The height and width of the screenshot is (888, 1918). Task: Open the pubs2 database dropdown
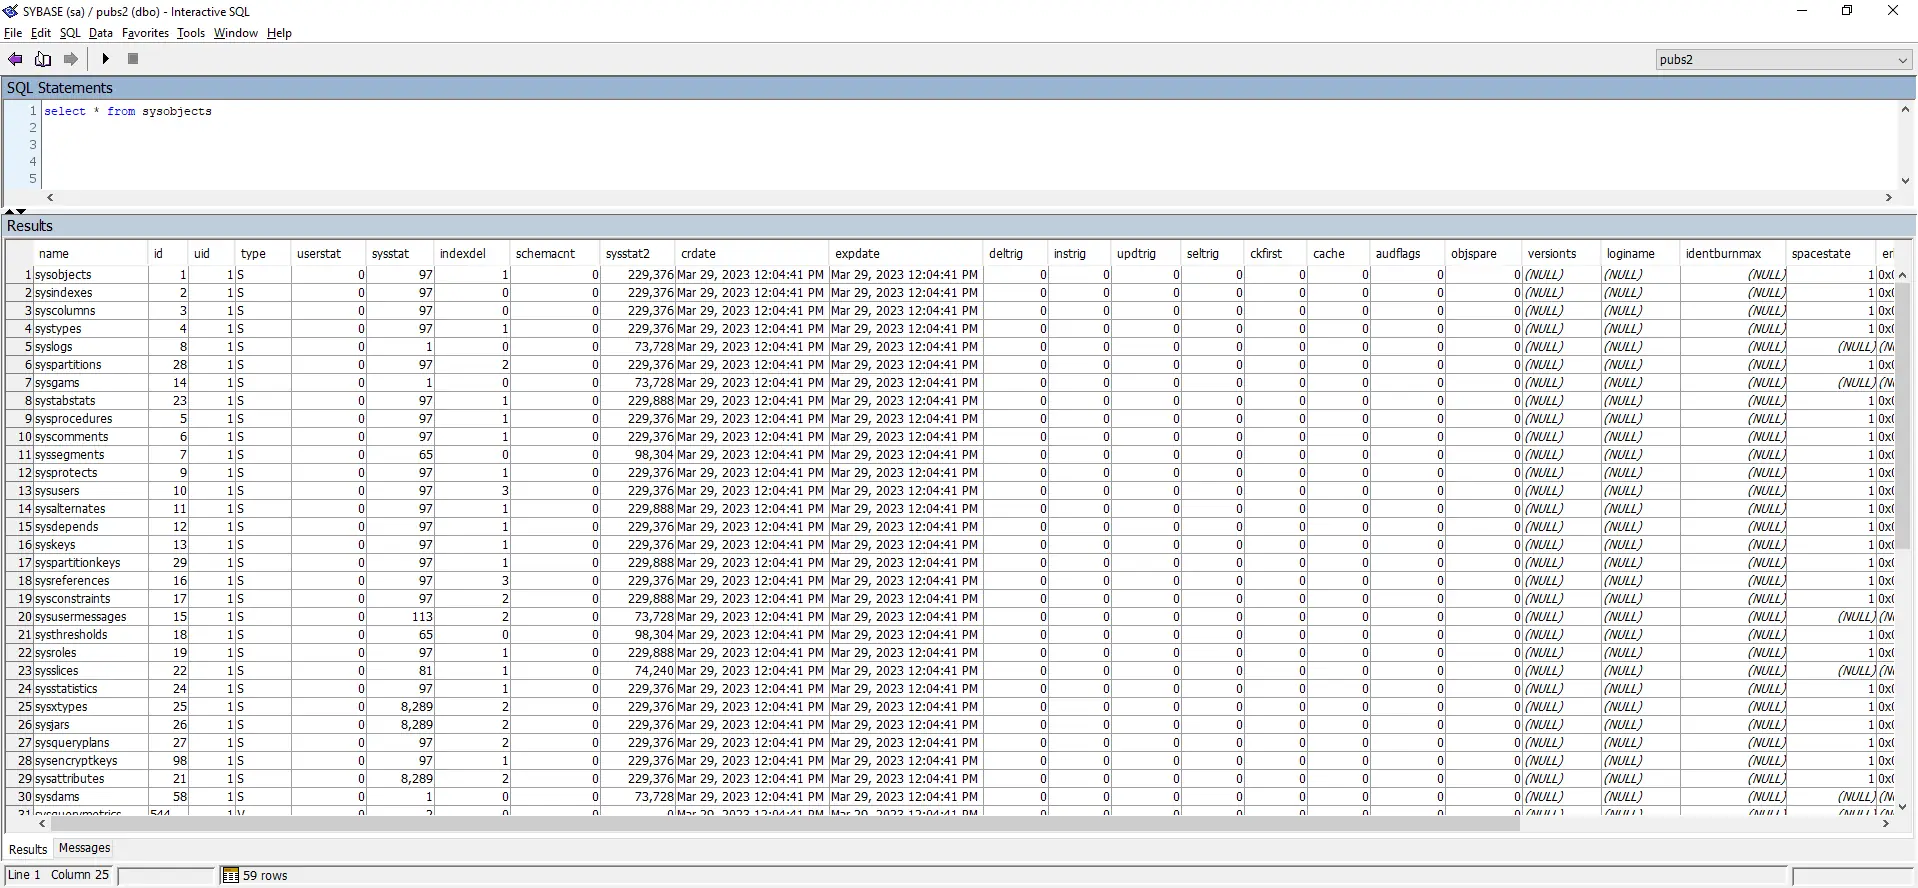[1783, 60]
